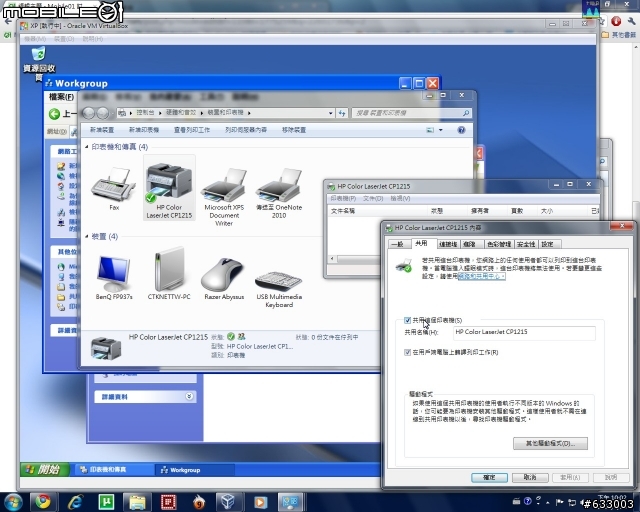Switch to the Security tab in printer properties
640x512 pixels.
[x=526, y=244]
